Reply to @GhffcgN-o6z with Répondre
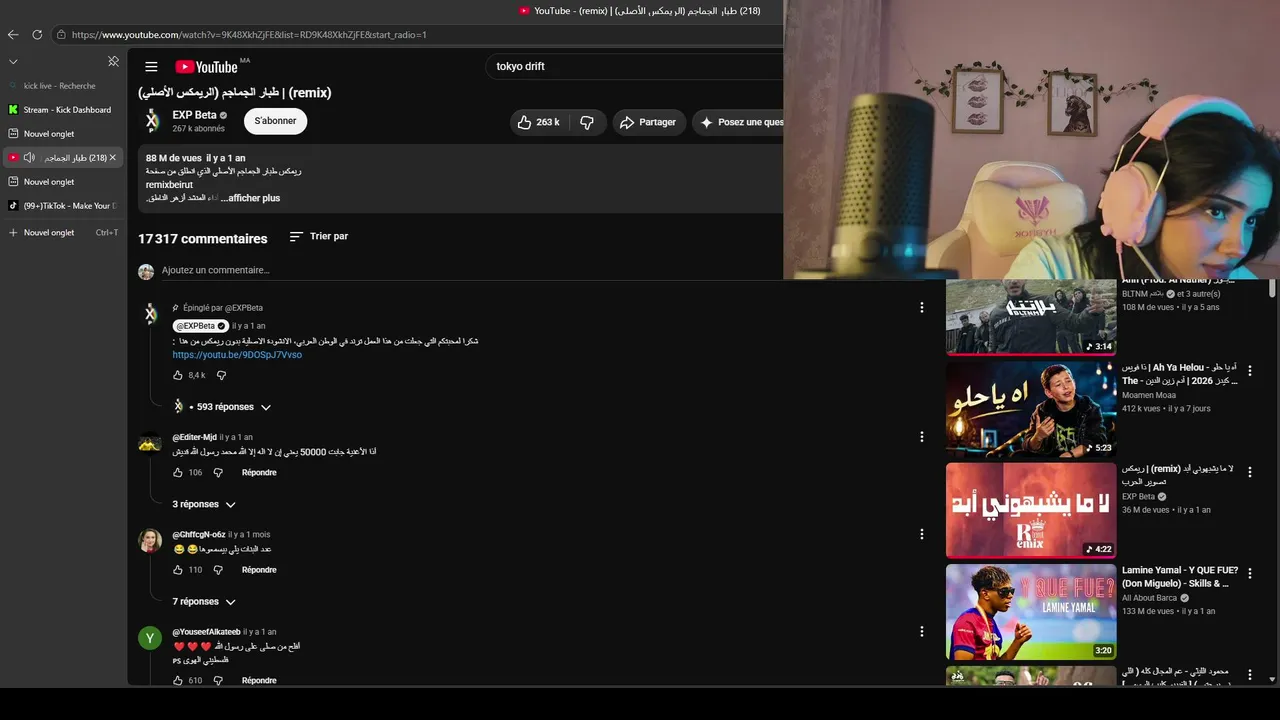 (x=259, y=570)
